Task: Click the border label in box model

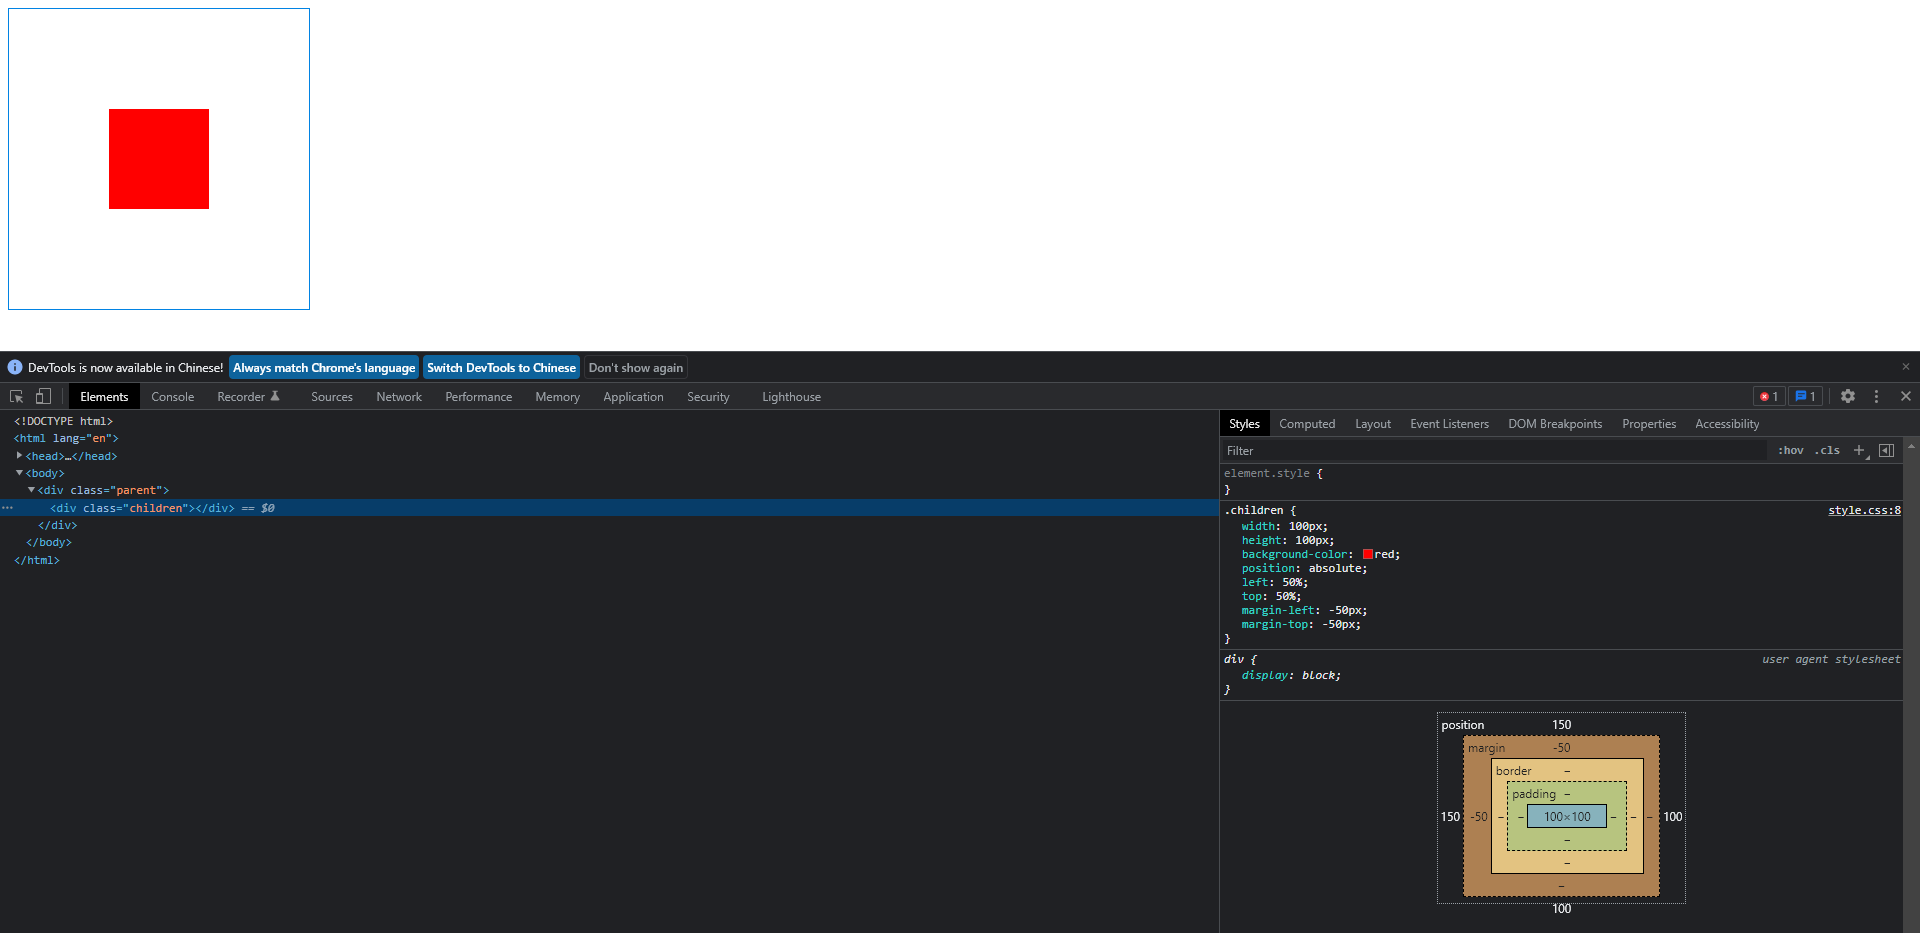Action: click(x=1513, y=771)
